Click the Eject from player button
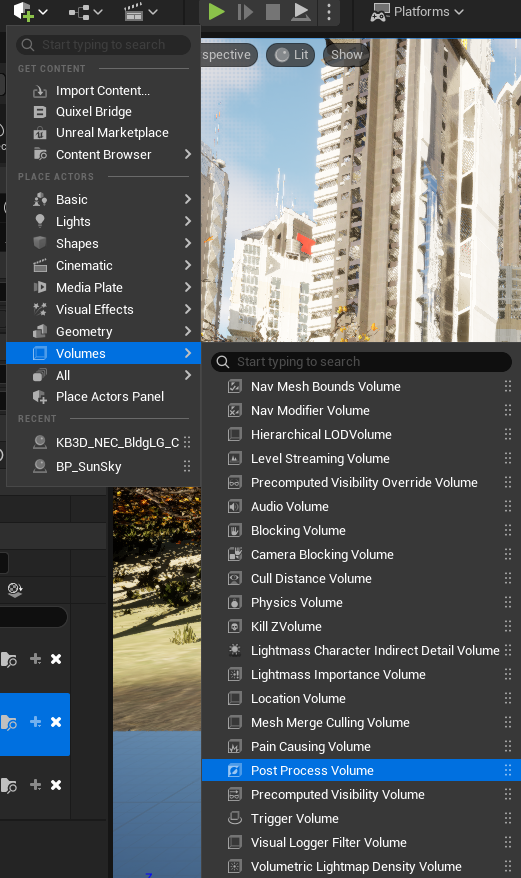Viewport: 521px width, 878px height. coord(301,12)
